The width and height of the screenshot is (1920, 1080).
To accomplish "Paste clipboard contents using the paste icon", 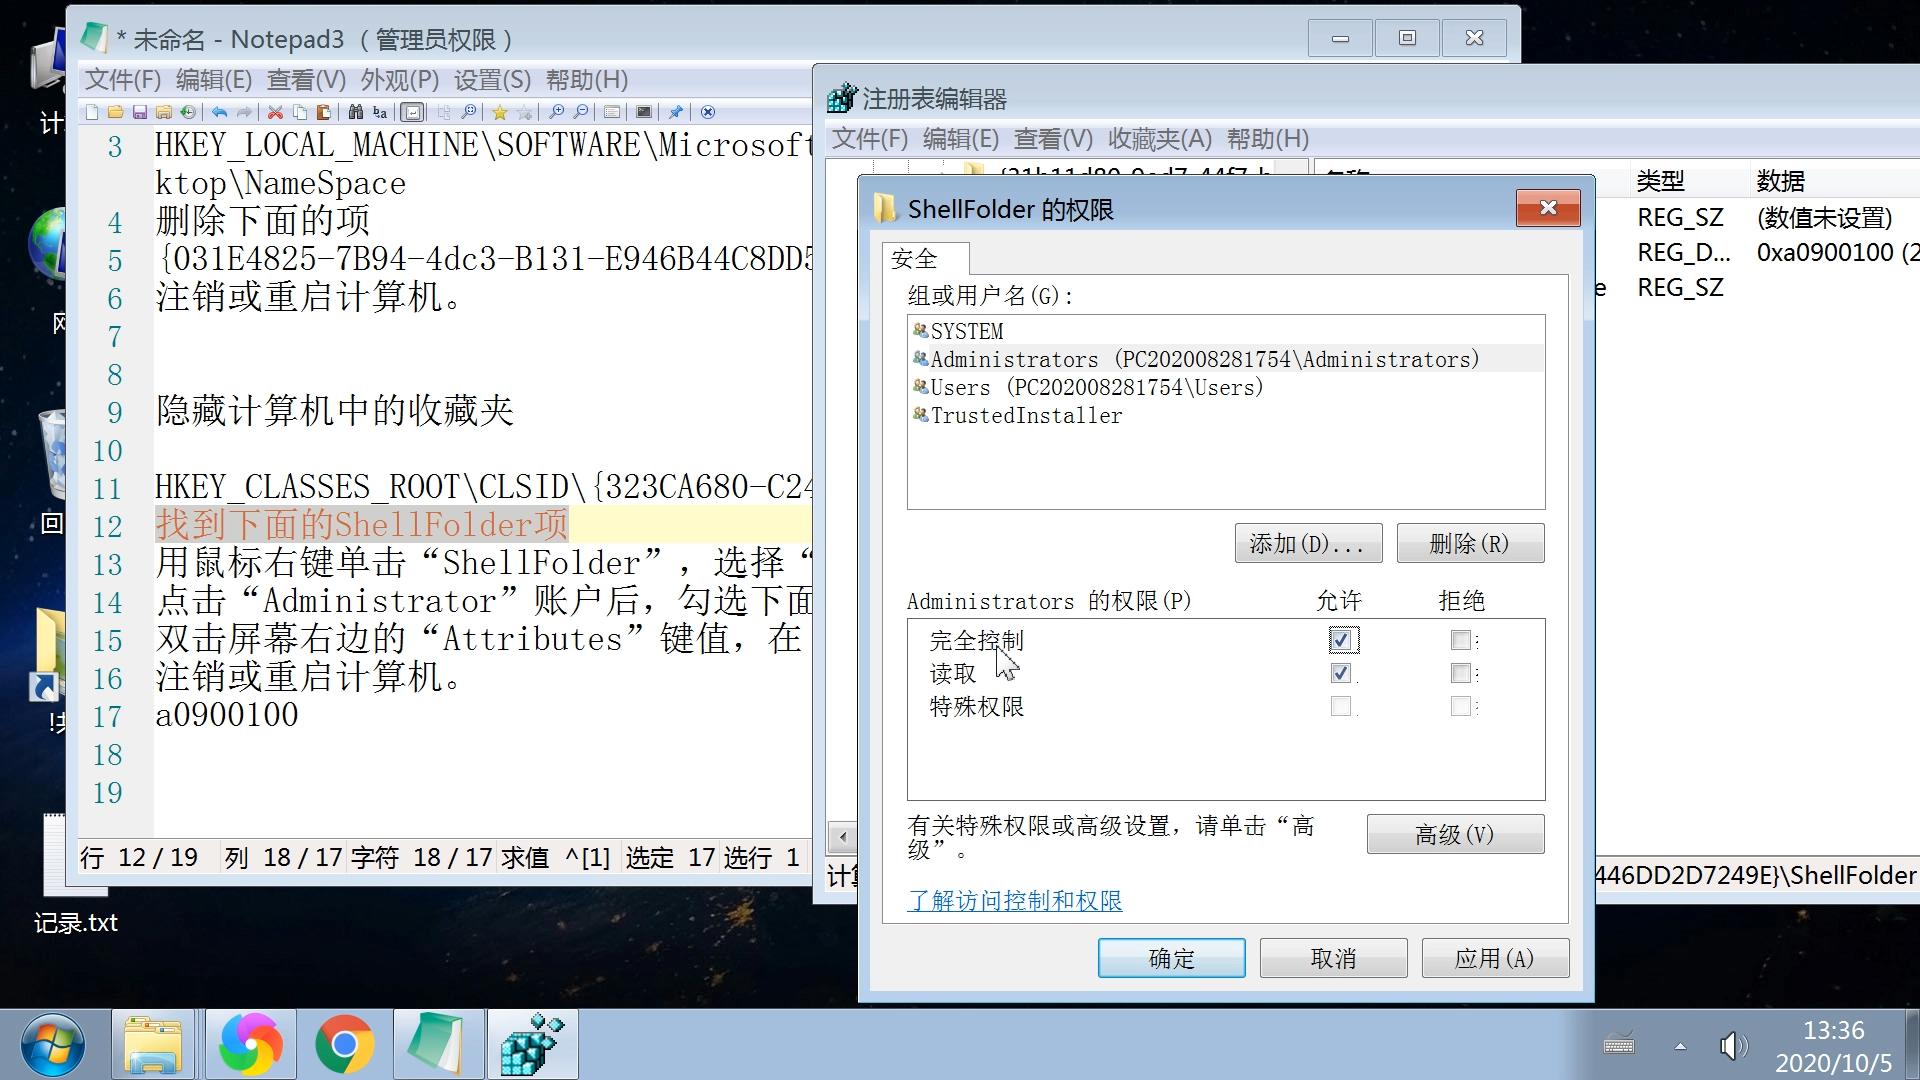I will coord(323,112).
